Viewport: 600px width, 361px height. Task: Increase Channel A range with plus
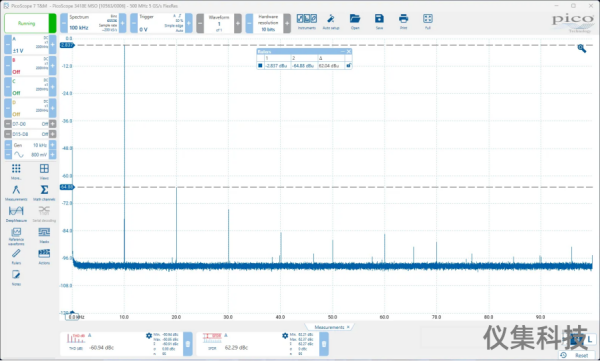pos(52,44)
